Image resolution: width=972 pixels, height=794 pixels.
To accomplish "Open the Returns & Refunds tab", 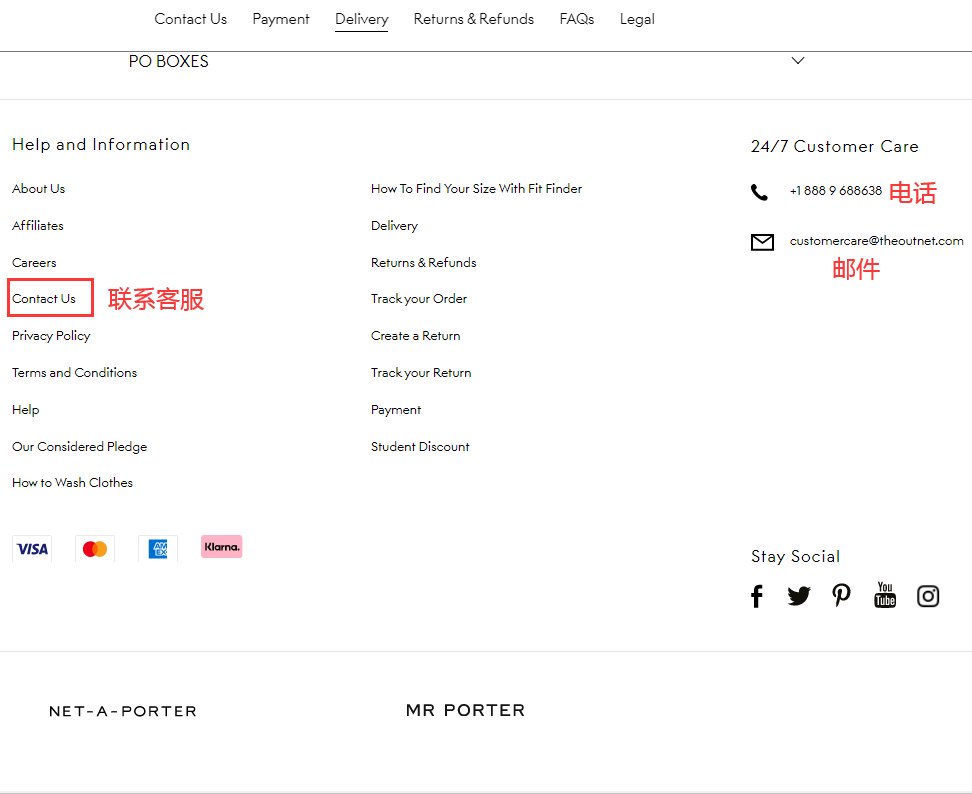I will click(473, 19).
